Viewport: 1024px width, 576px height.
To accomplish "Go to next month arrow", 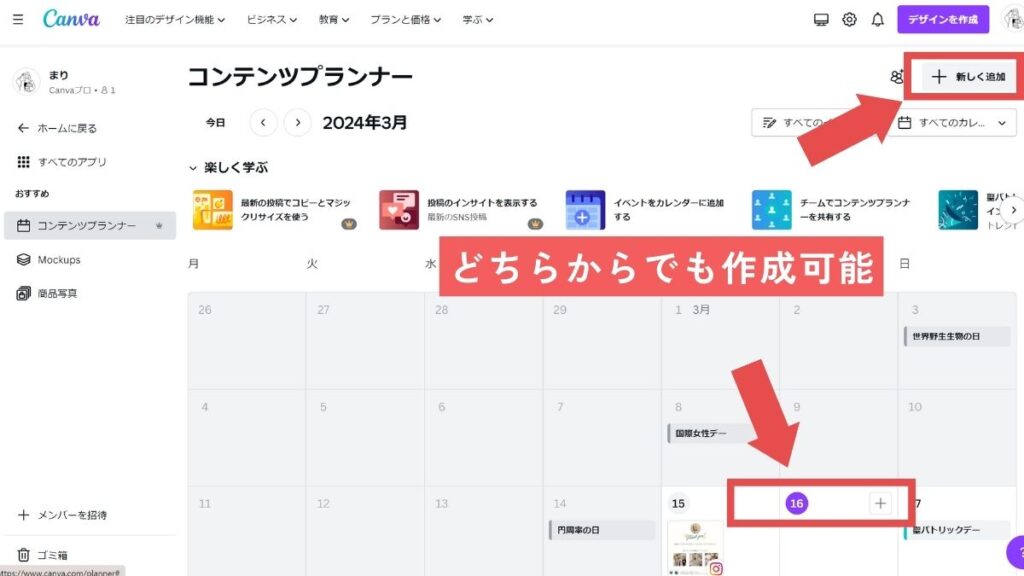I will (298, 123).
